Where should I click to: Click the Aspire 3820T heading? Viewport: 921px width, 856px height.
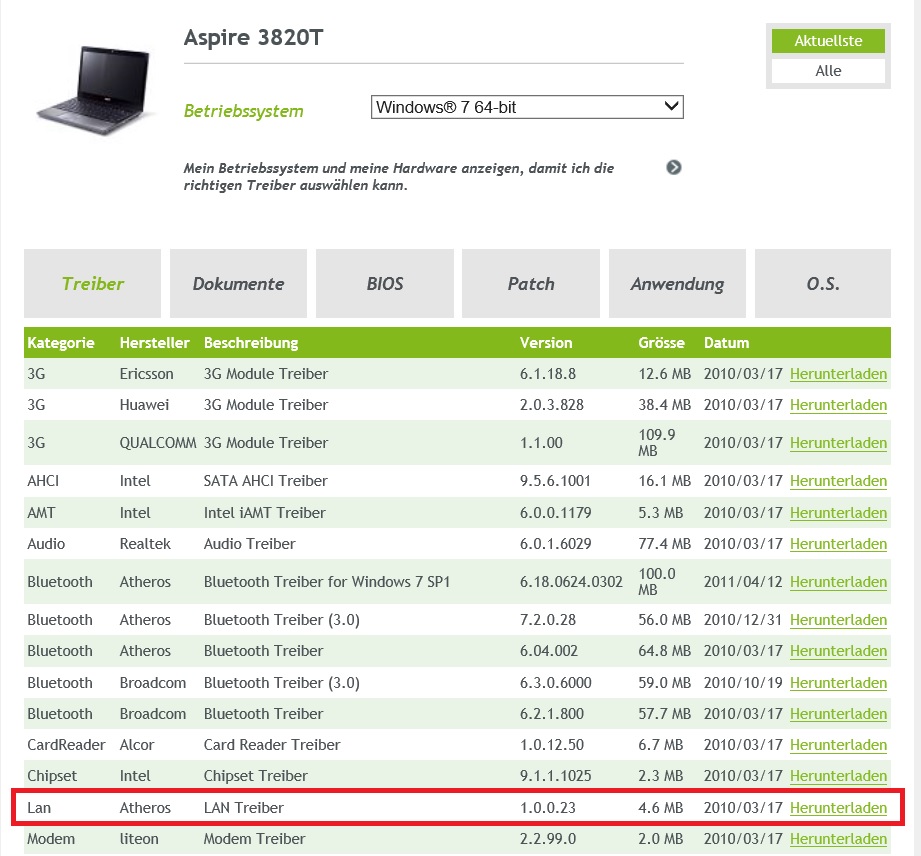[253, 37]
